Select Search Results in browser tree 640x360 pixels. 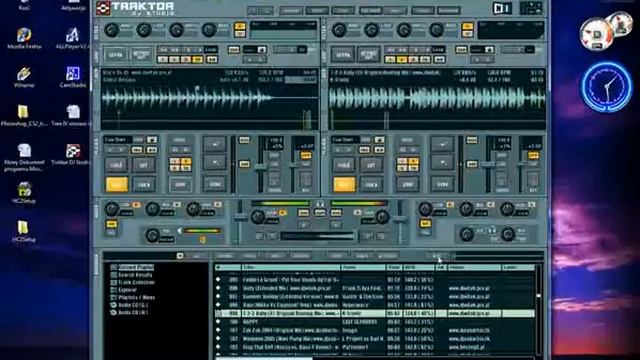pyautogui.click(x=135, y=275)
